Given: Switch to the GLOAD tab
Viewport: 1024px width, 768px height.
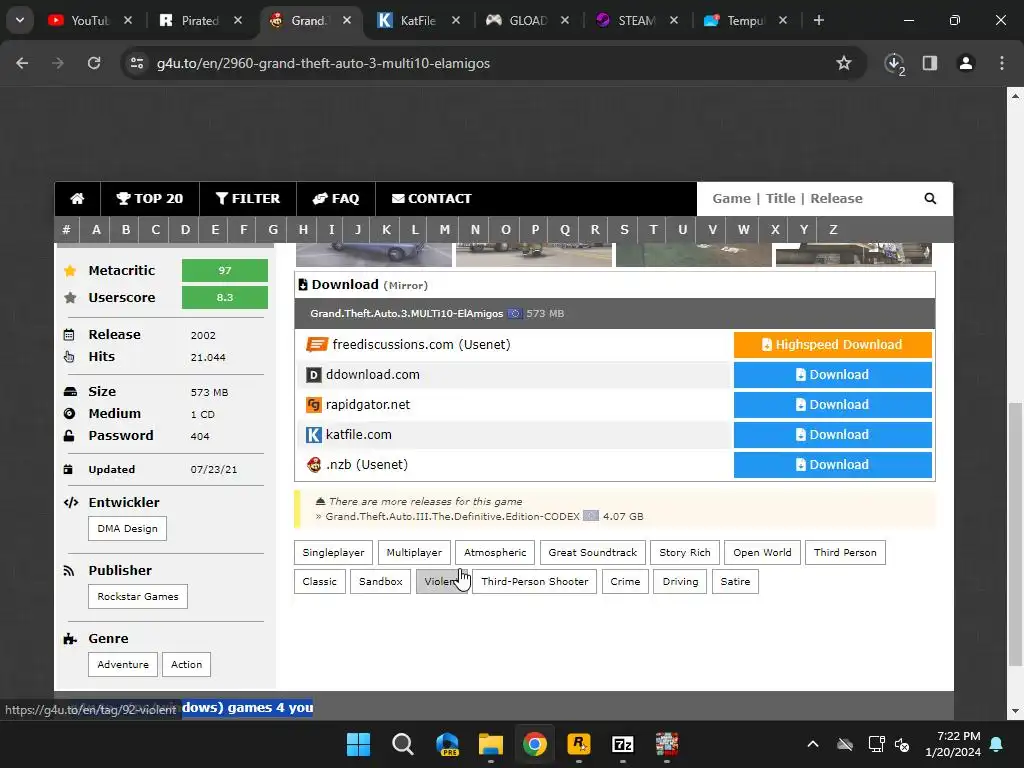Looking at the screenshot, I should tap(526, 20).
